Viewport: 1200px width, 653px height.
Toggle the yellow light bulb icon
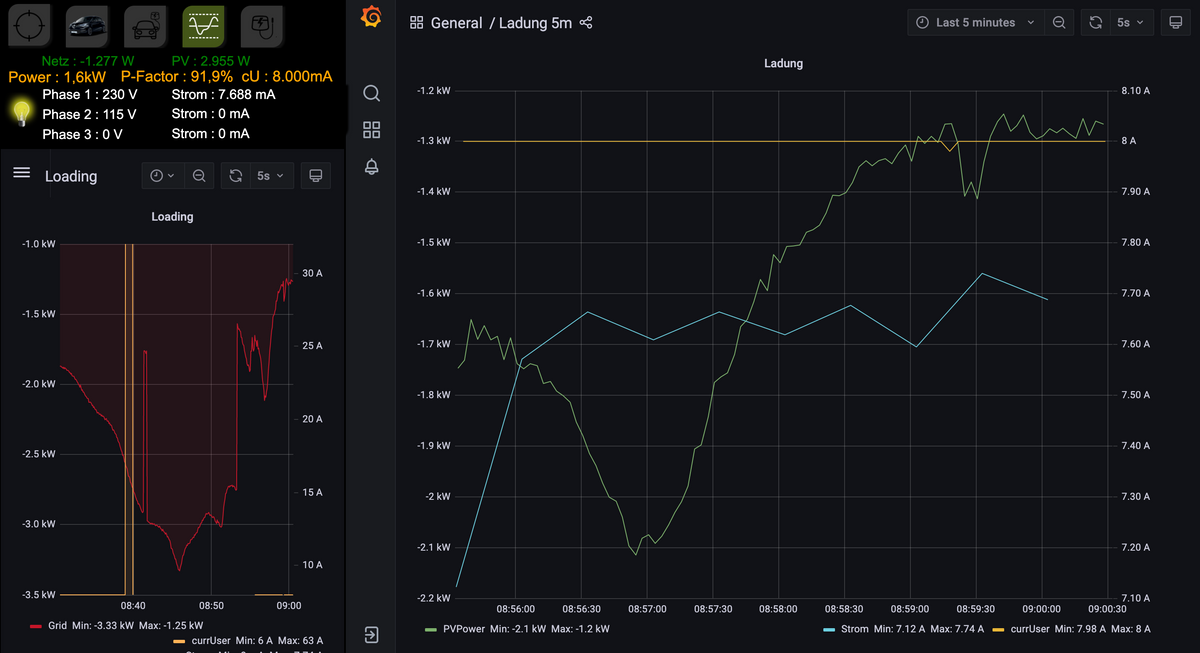pyautogui.click(x=21, y=112)
